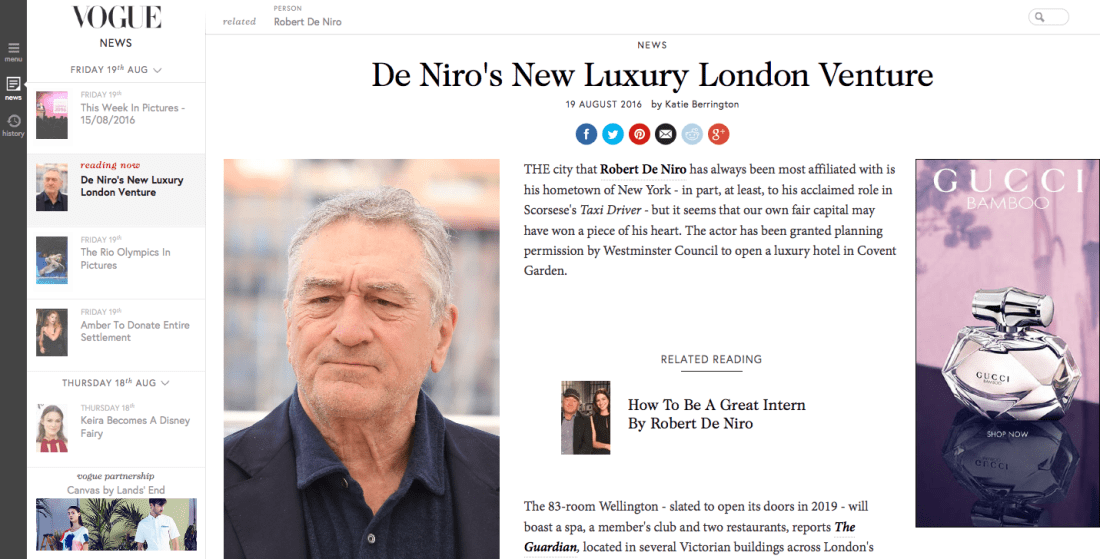This screenshot has height=559, width=1100.
Task: Select the news sidebar icon
Action: 13,88
